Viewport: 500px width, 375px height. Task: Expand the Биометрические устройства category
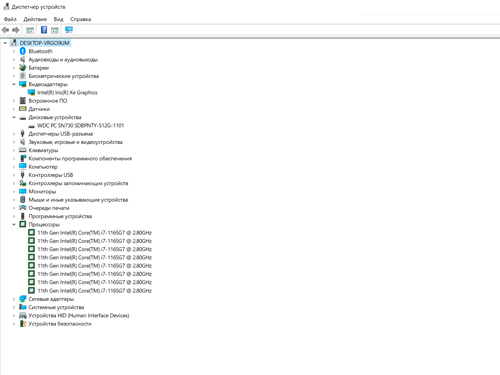[x=14, y=76]
